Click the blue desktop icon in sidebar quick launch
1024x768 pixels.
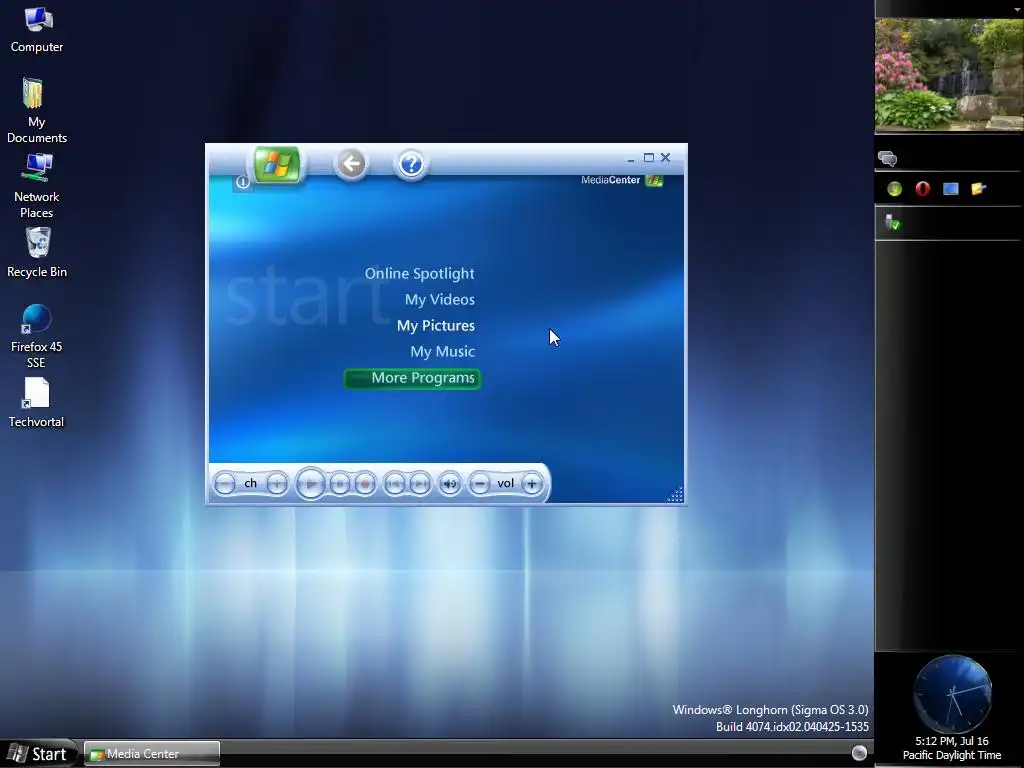pyautogui.click(x=951, y=189)
